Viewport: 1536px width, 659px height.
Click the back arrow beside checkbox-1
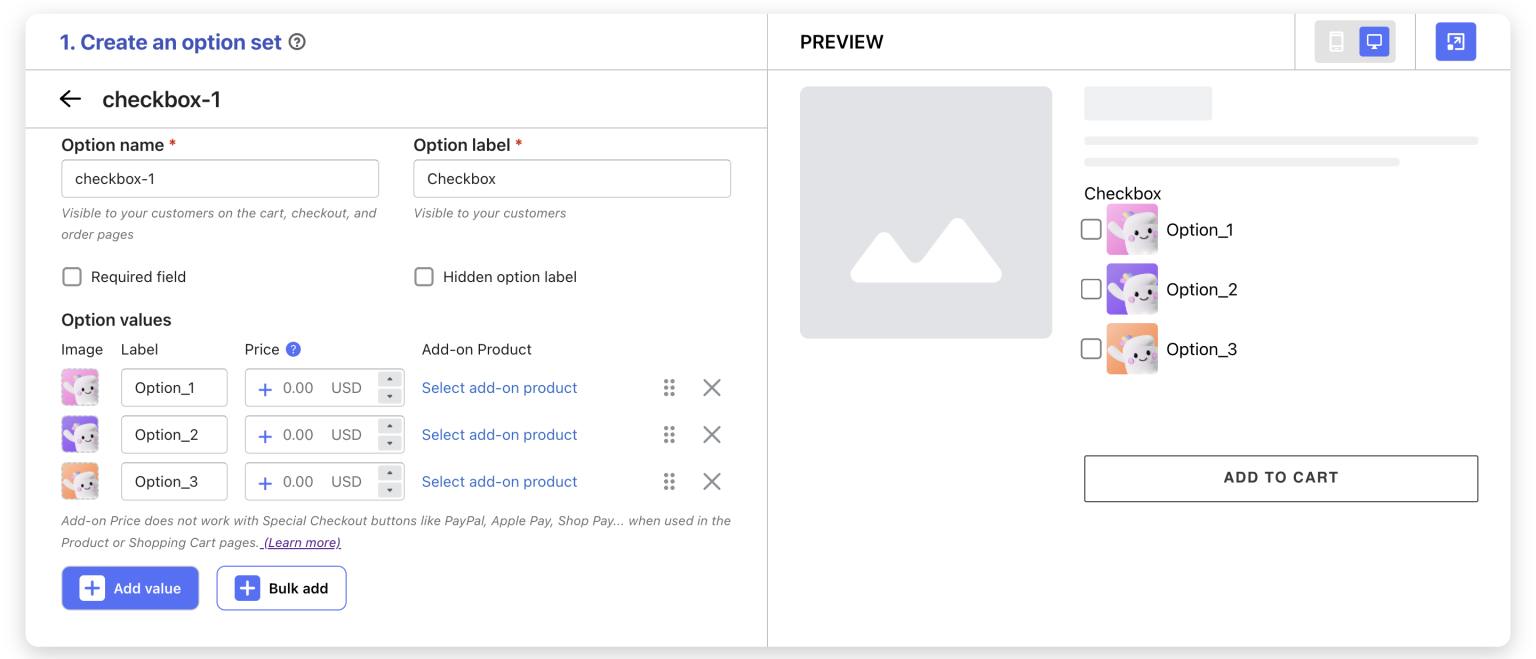tap(70, 98)
